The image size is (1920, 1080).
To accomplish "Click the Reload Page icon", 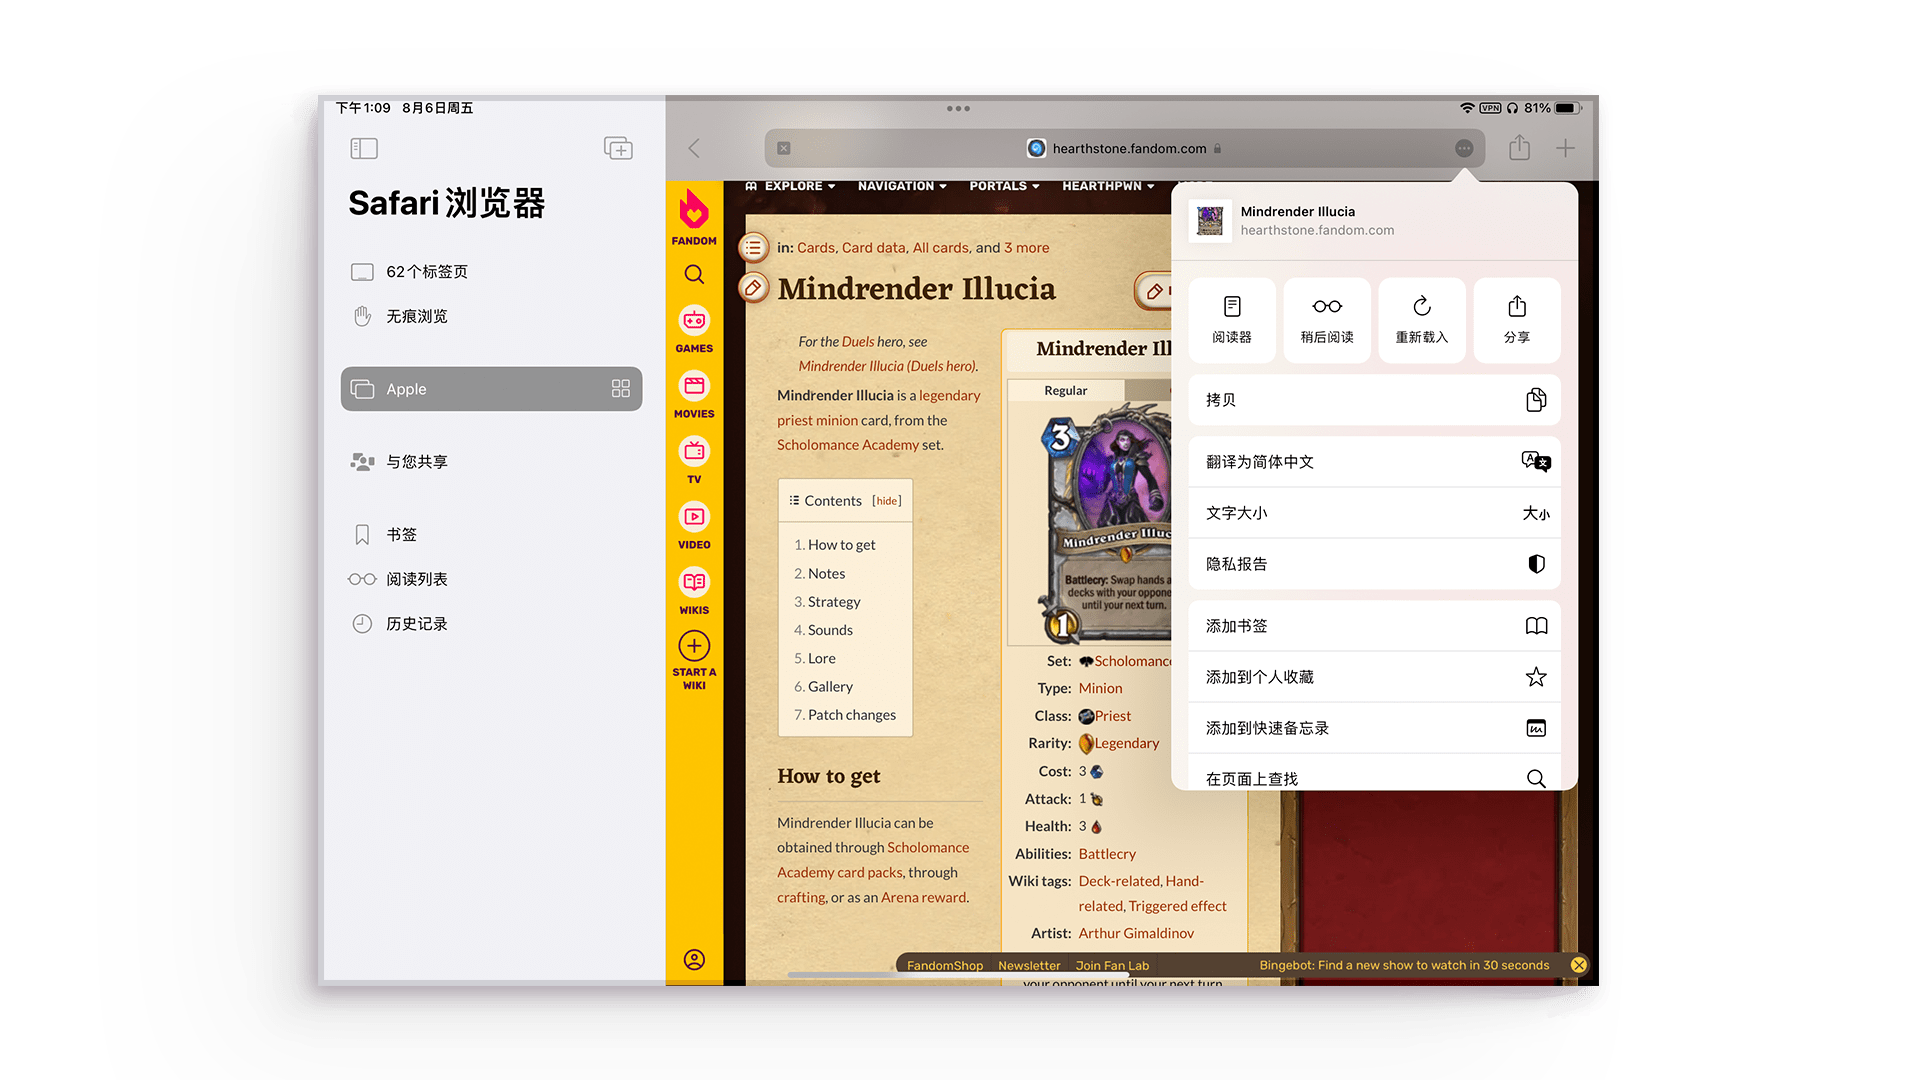I will click(1422, 314).
